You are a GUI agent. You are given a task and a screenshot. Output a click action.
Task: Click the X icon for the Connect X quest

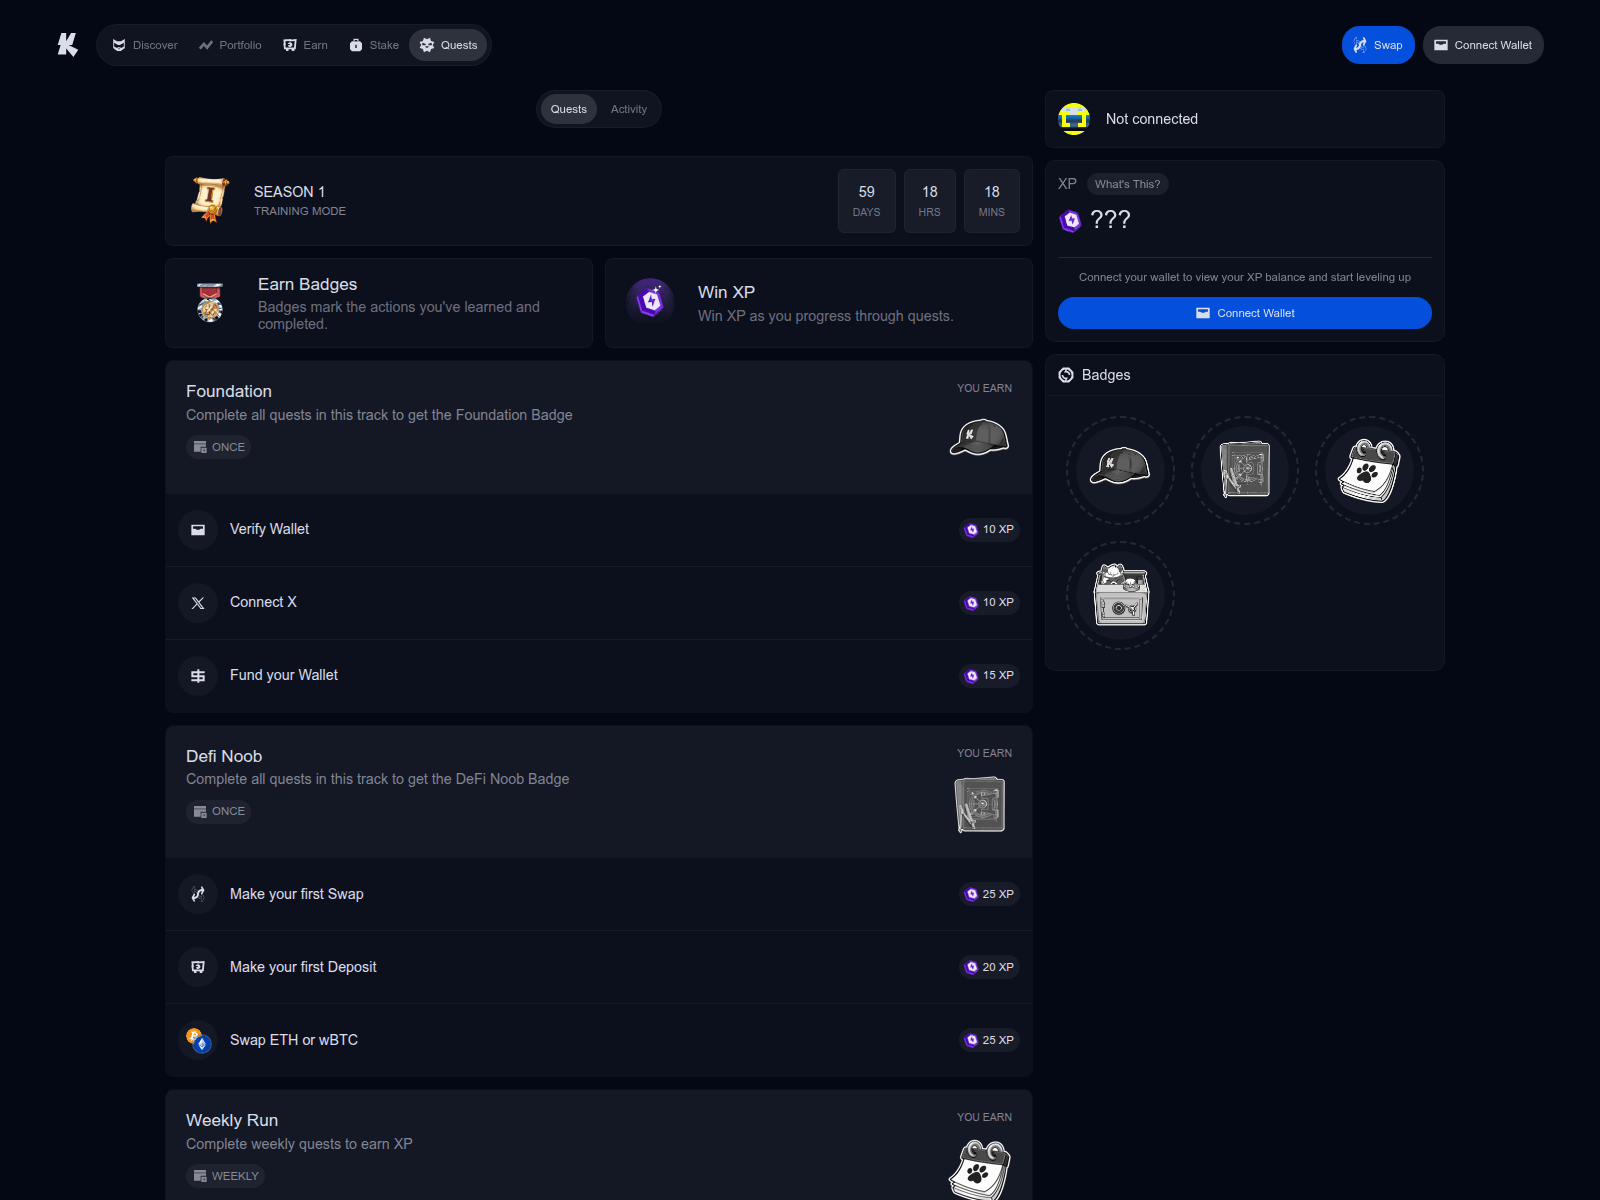198,603
